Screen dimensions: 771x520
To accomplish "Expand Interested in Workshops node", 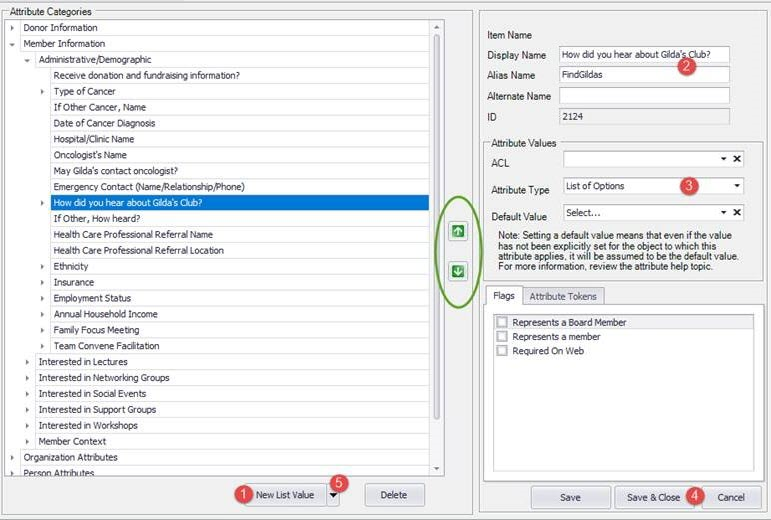I will [28, 426].
